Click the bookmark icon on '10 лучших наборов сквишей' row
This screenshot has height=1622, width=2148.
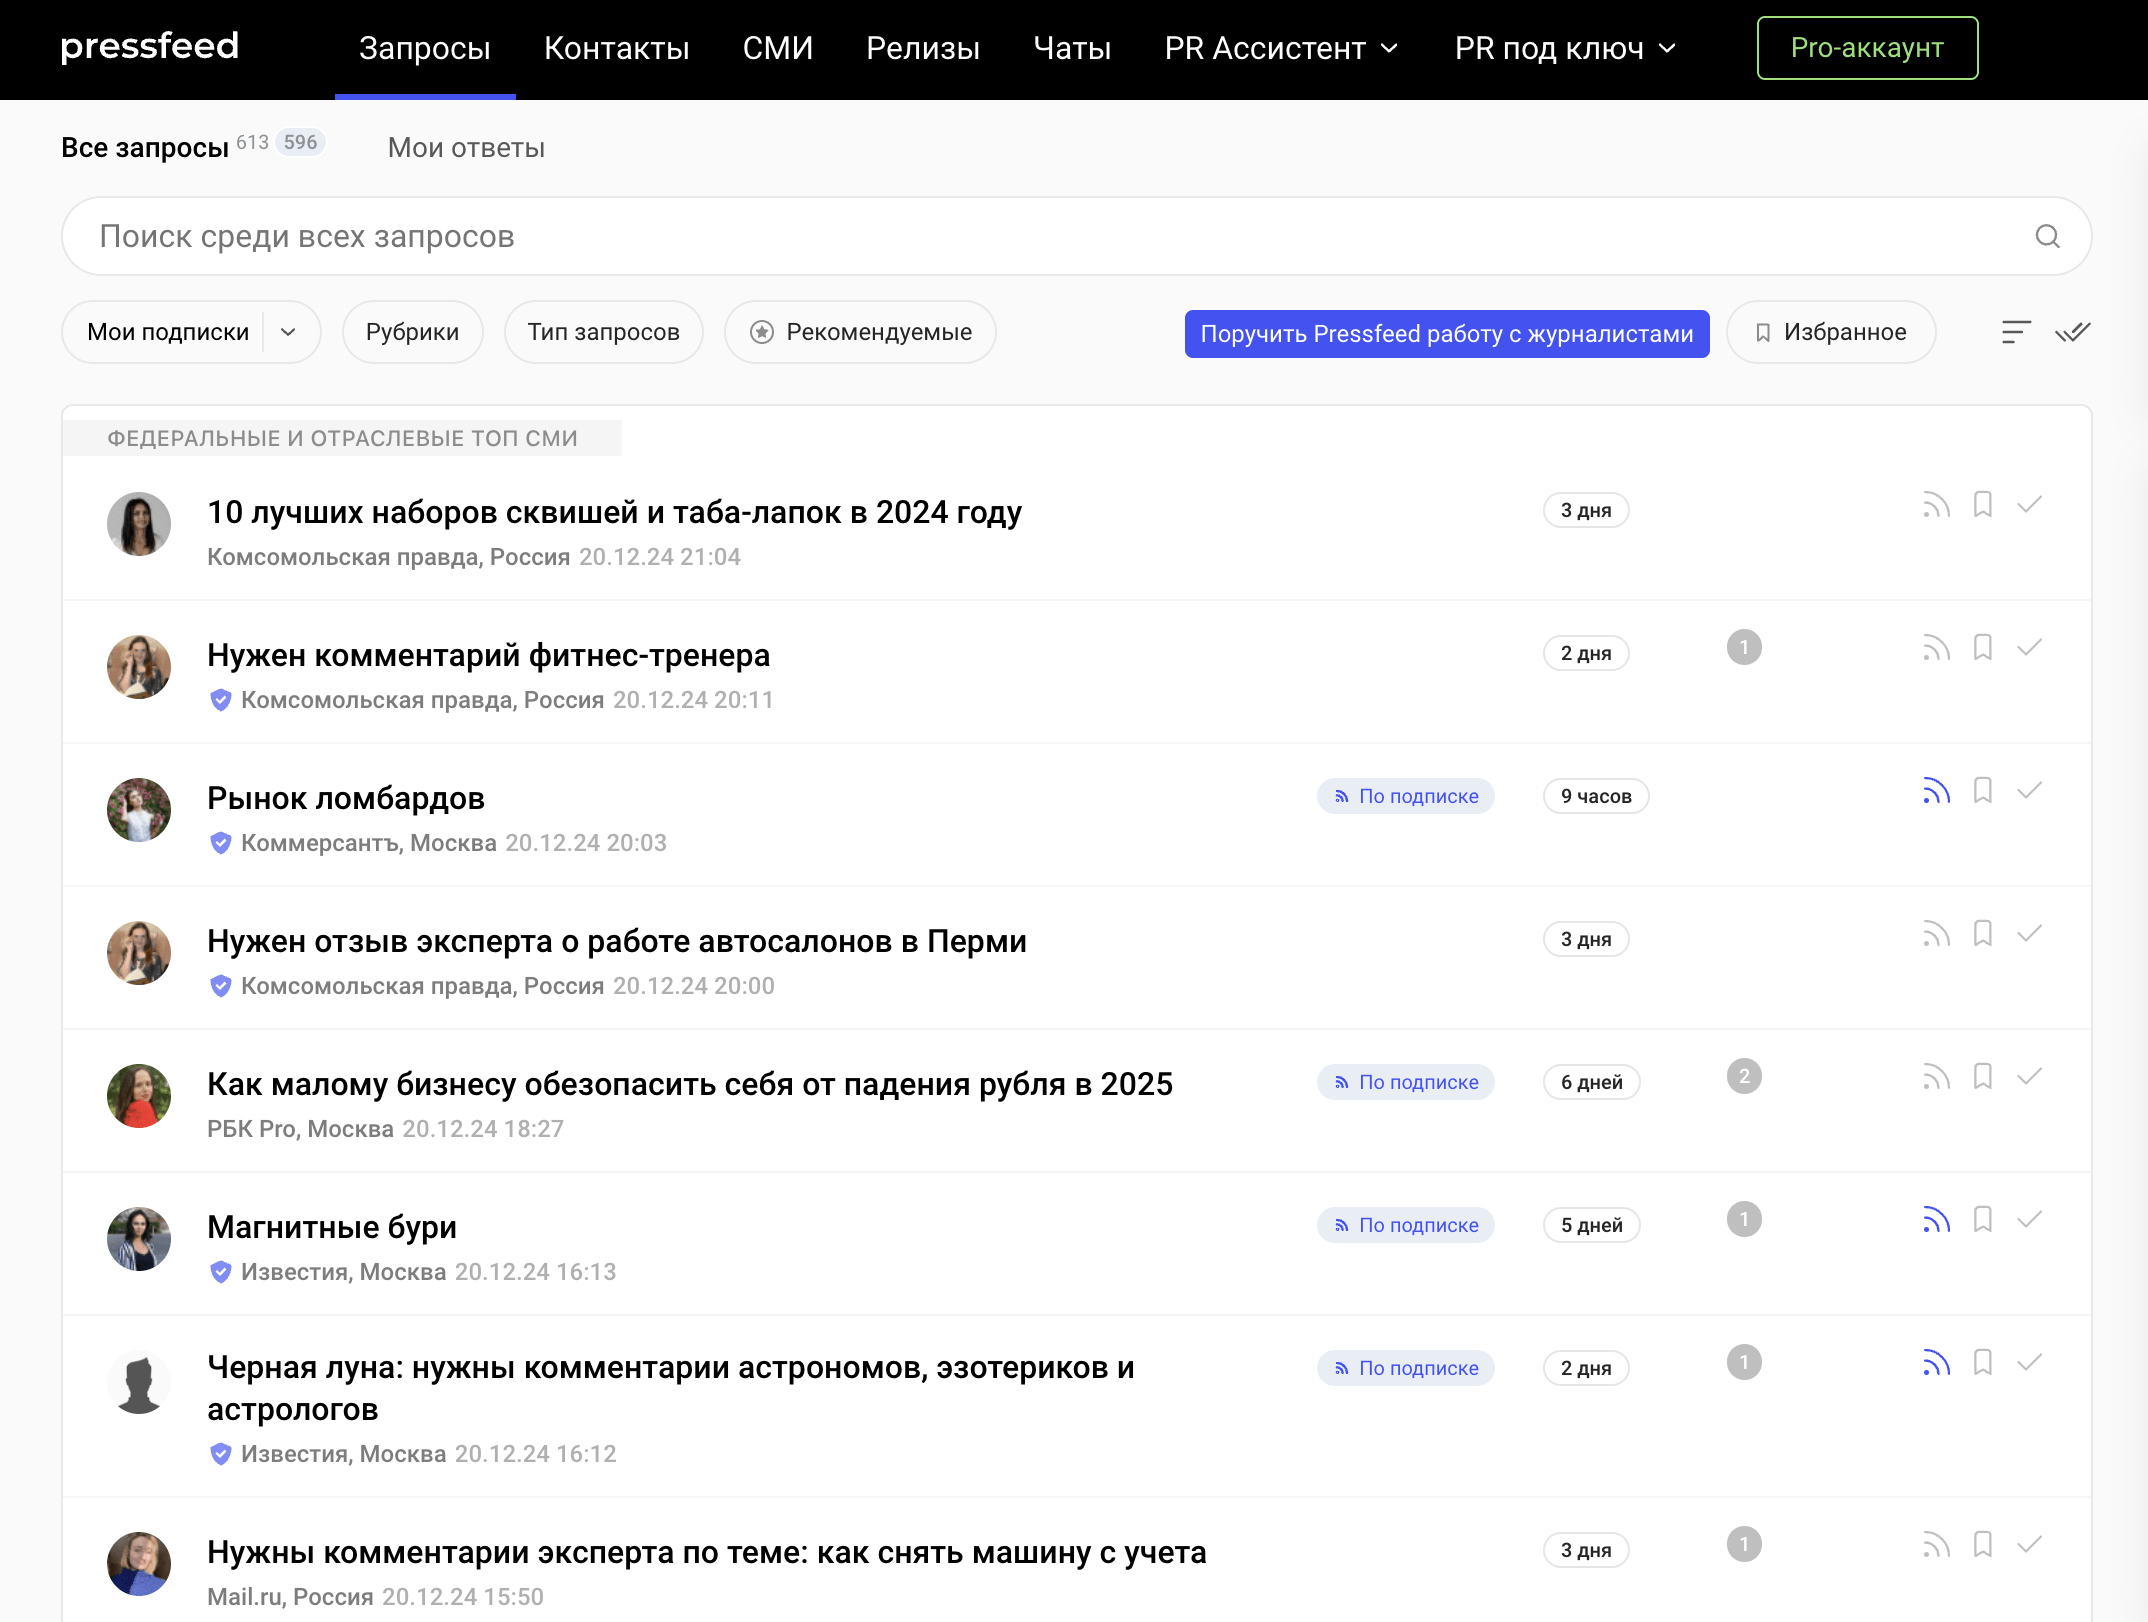click(1982, 505)
